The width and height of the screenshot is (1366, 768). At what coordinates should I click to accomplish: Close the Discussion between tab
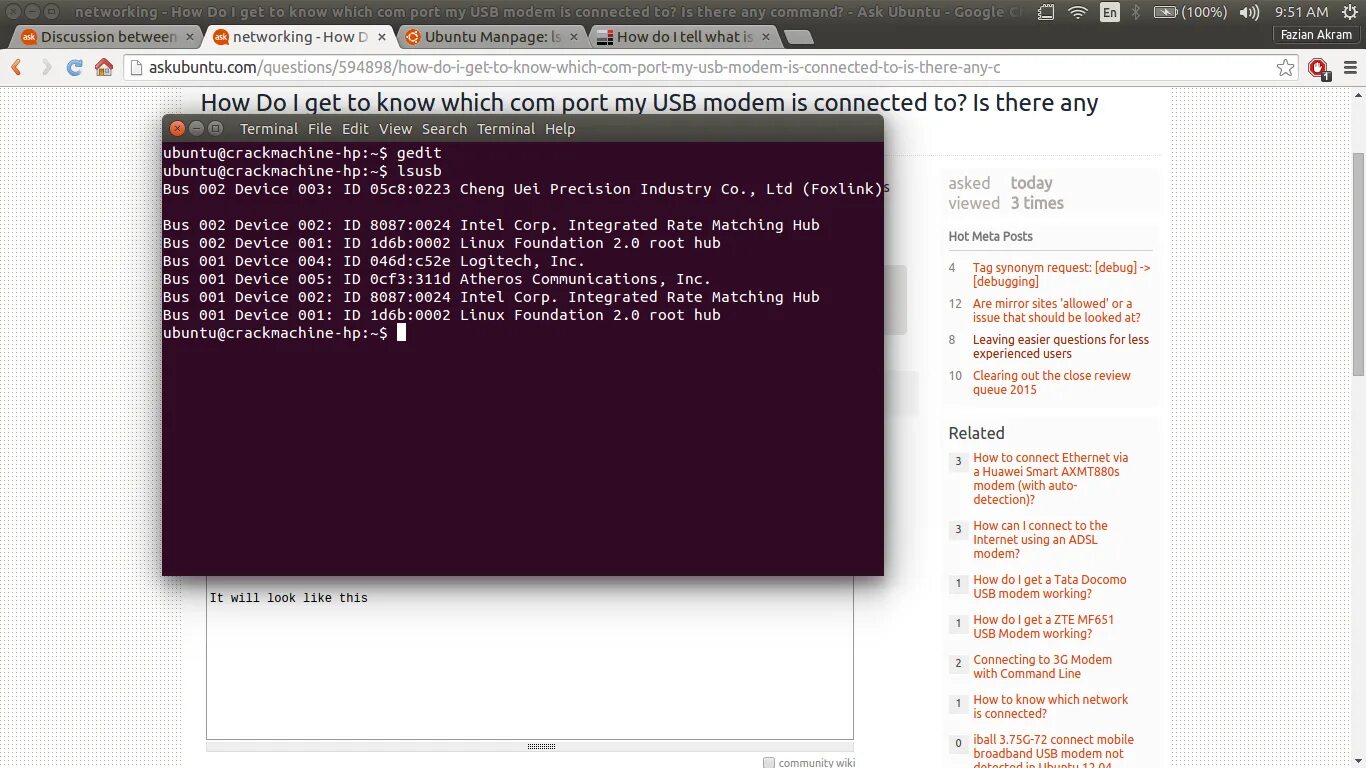(x=190, y=36)
